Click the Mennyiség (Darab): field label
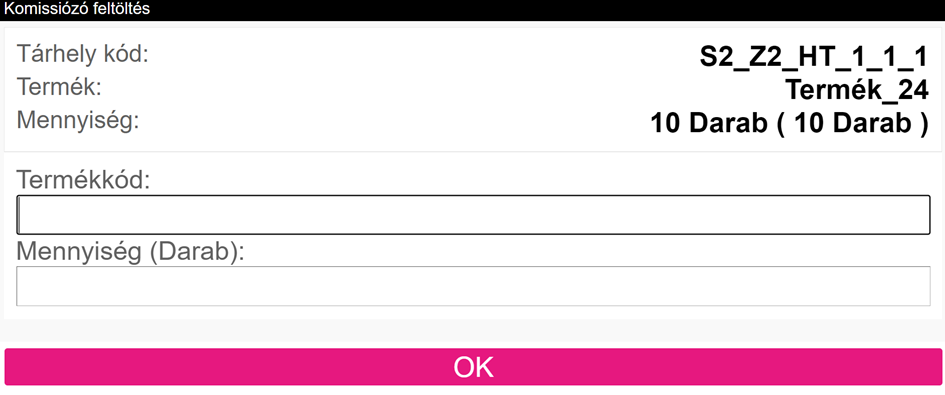Viewport: 945px width, 395px height. [131, 251]
